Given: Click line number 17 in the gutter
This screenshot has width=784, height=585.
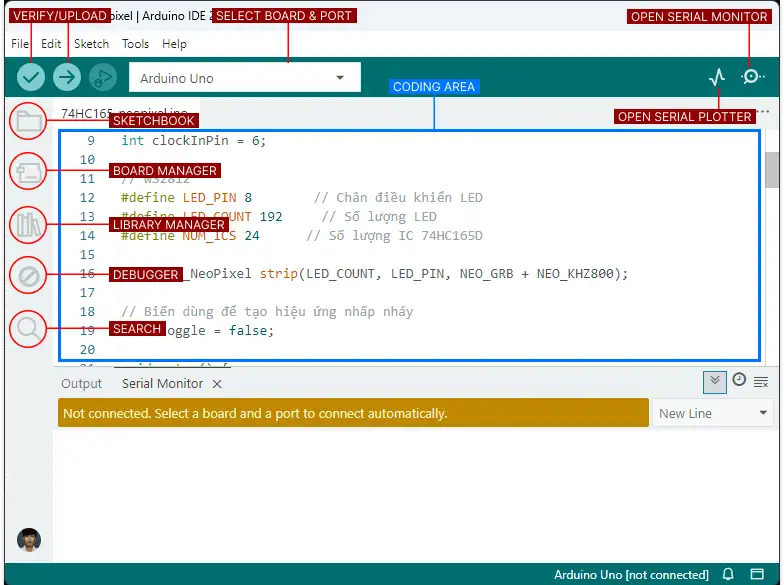Looking at the screenshot, I should click(x=87, y=292).
